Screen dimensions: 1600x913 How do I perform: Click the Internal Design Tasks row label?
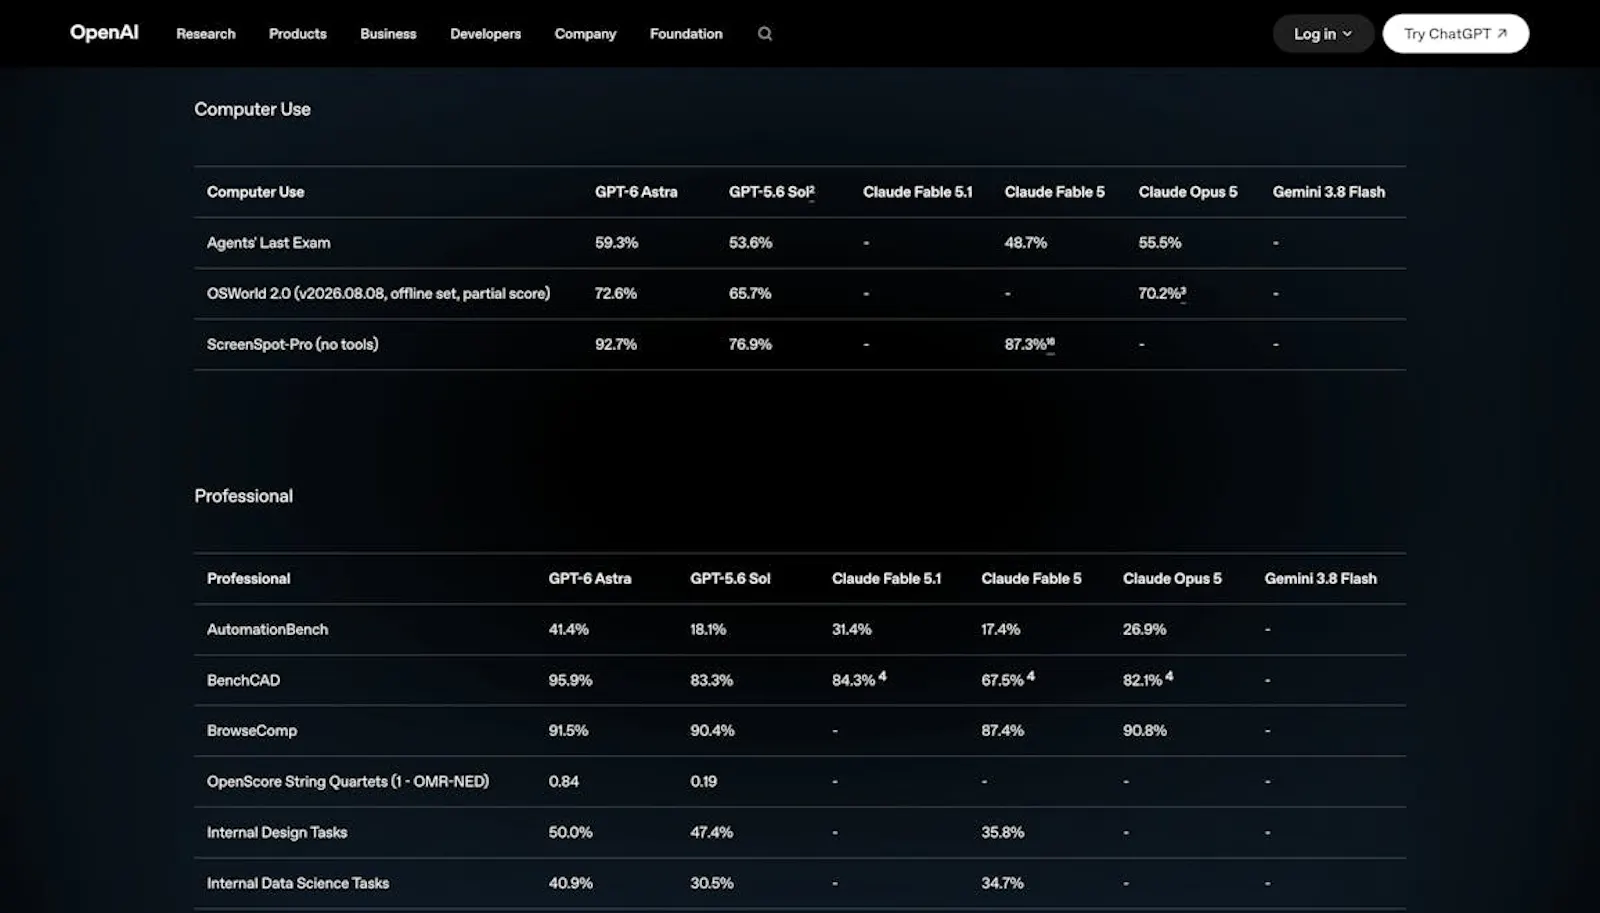pos(277,833)
